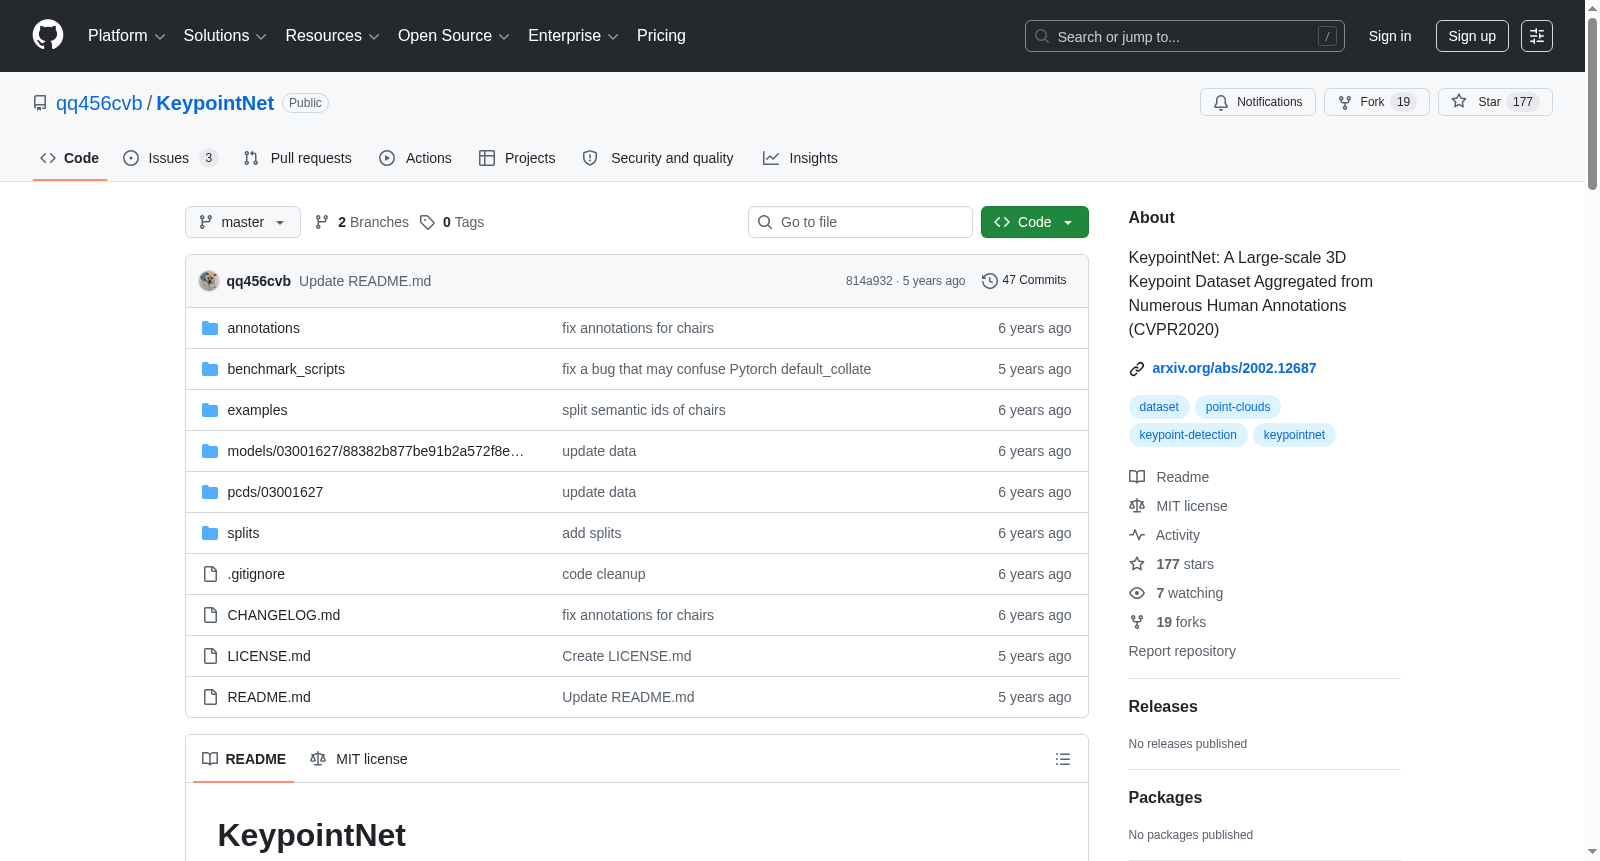Open the GitHub homepage logo
The height and width of the screenshot is (861, 1600).
click(x=48, y=36)
